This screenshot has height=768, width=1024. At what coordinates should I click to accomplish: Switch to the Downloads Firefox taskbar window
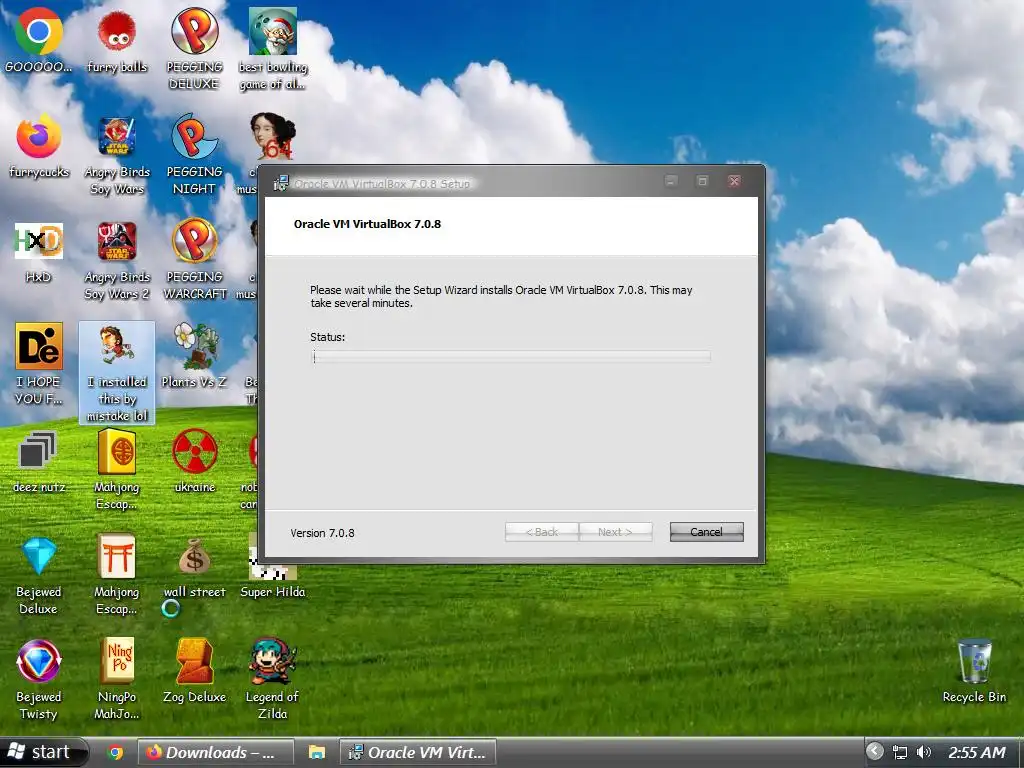pos(216,752)
